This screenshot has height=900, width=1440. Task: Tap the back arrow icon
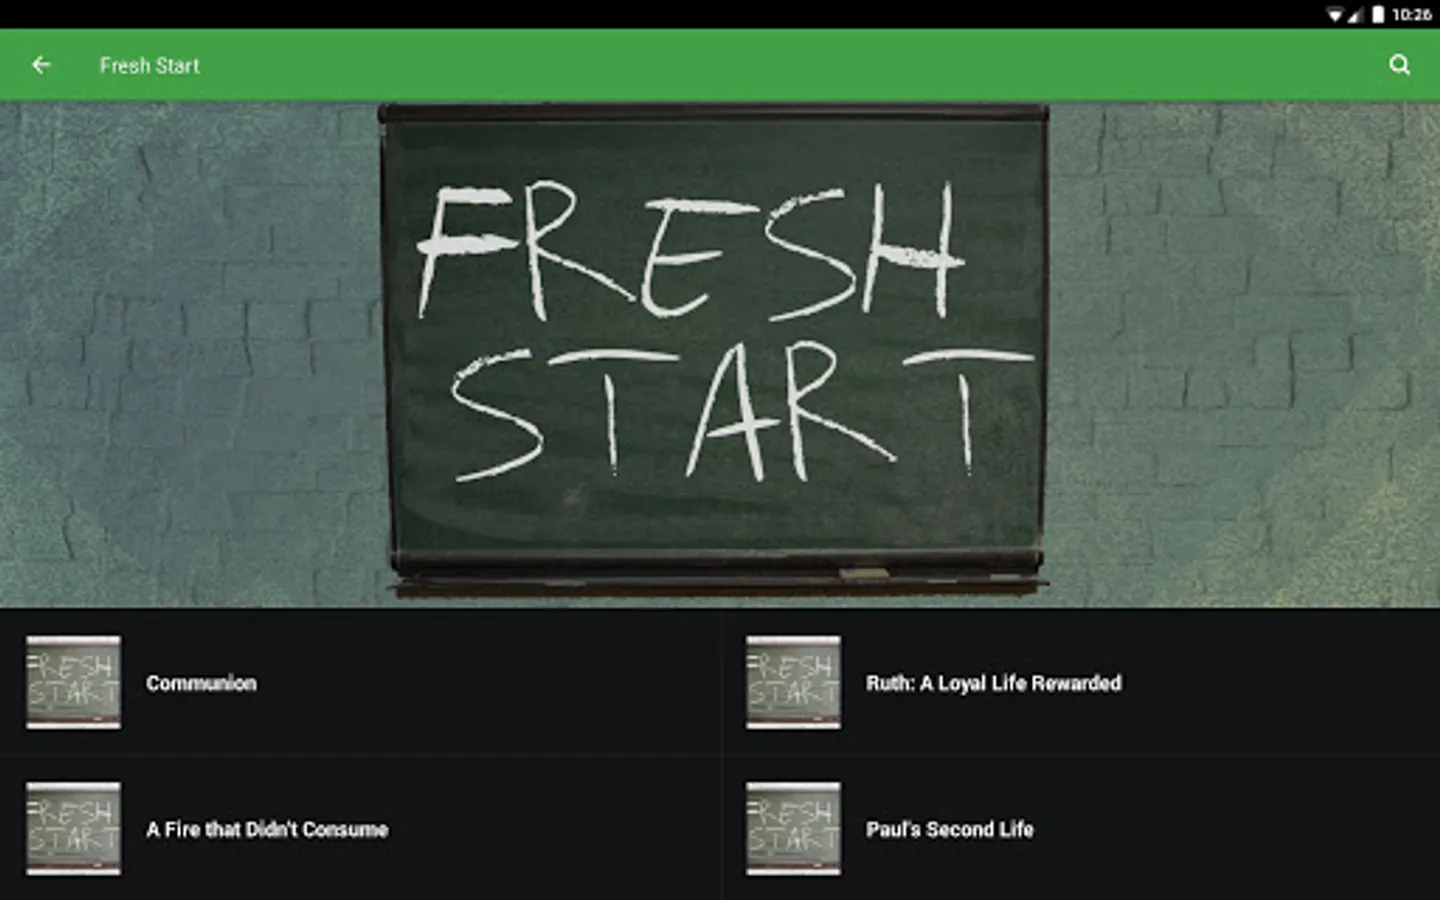pos(41,65)
